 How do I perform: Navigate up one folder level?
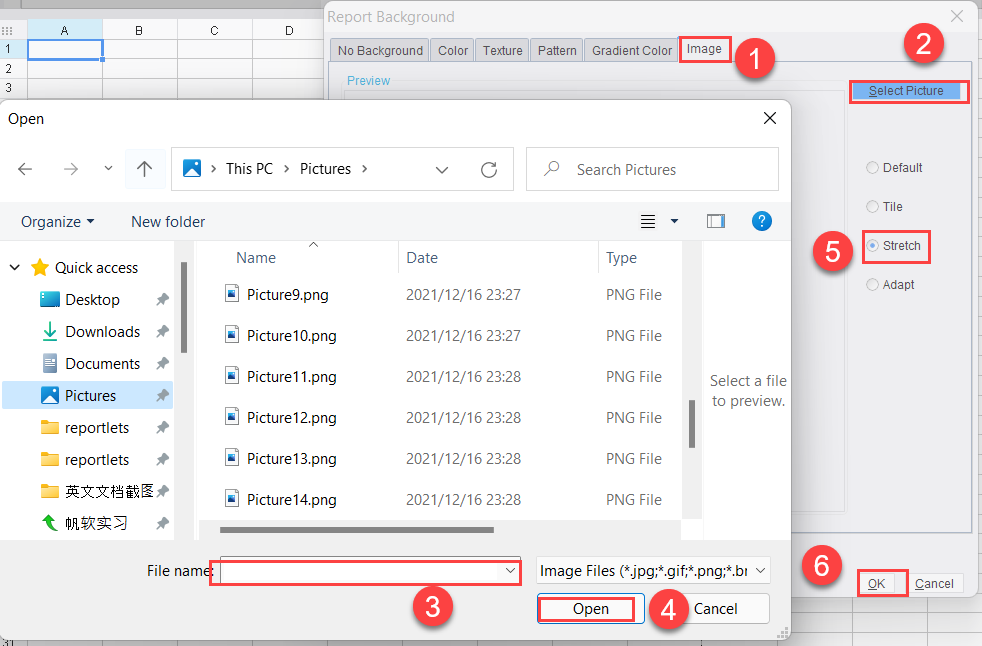click(x=145, y=169)
